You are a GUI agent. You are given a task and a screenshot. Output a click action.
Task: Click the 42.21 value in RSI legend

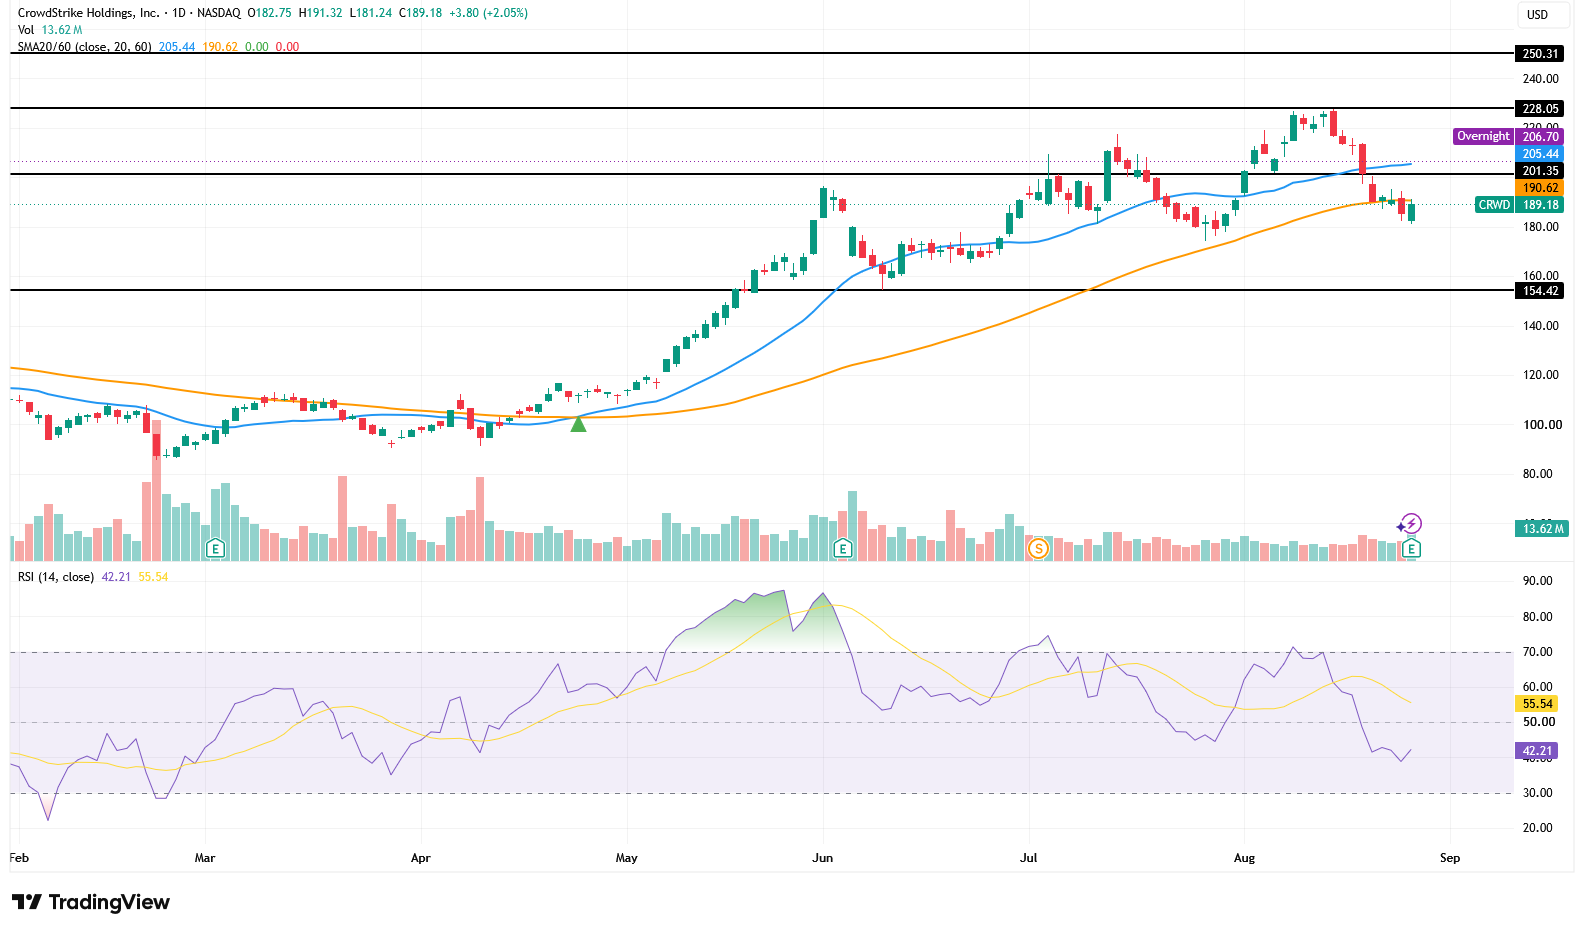(x=116, y=577)
